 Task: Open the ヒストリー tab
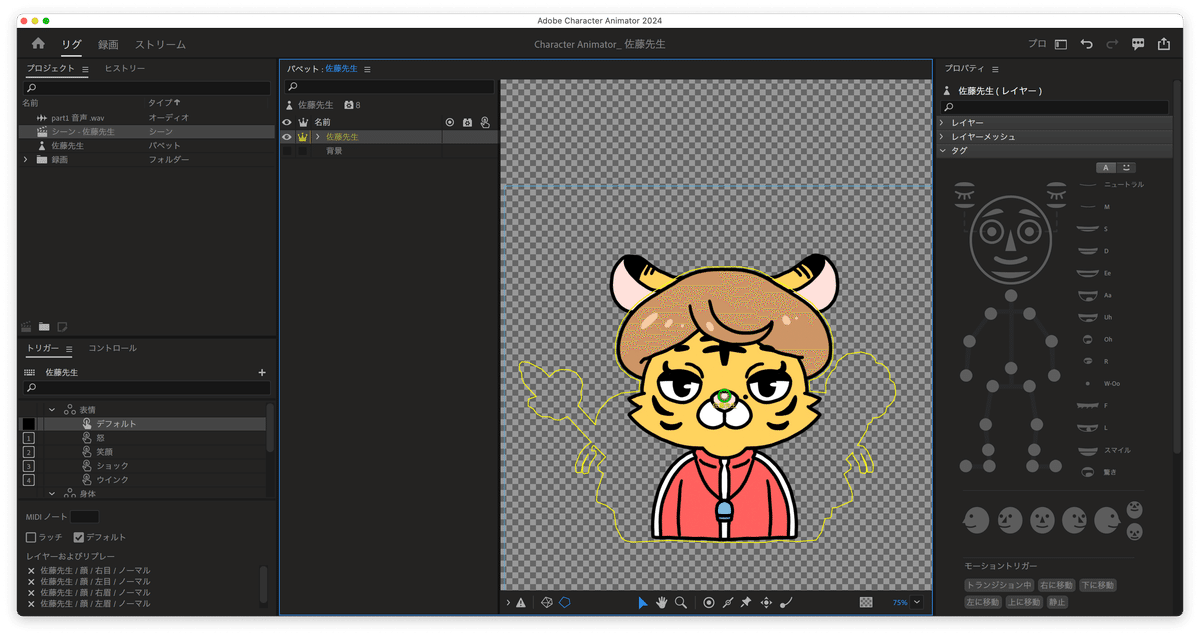tap(125, 68)
